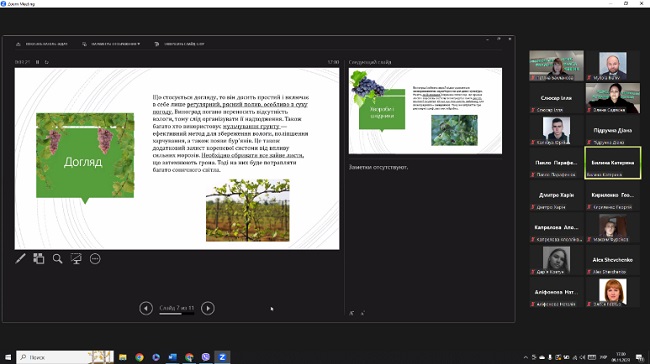Select the video tile of red-haired woman at bottom
This screenshot has width=650, height=364.
coord(613,292)
